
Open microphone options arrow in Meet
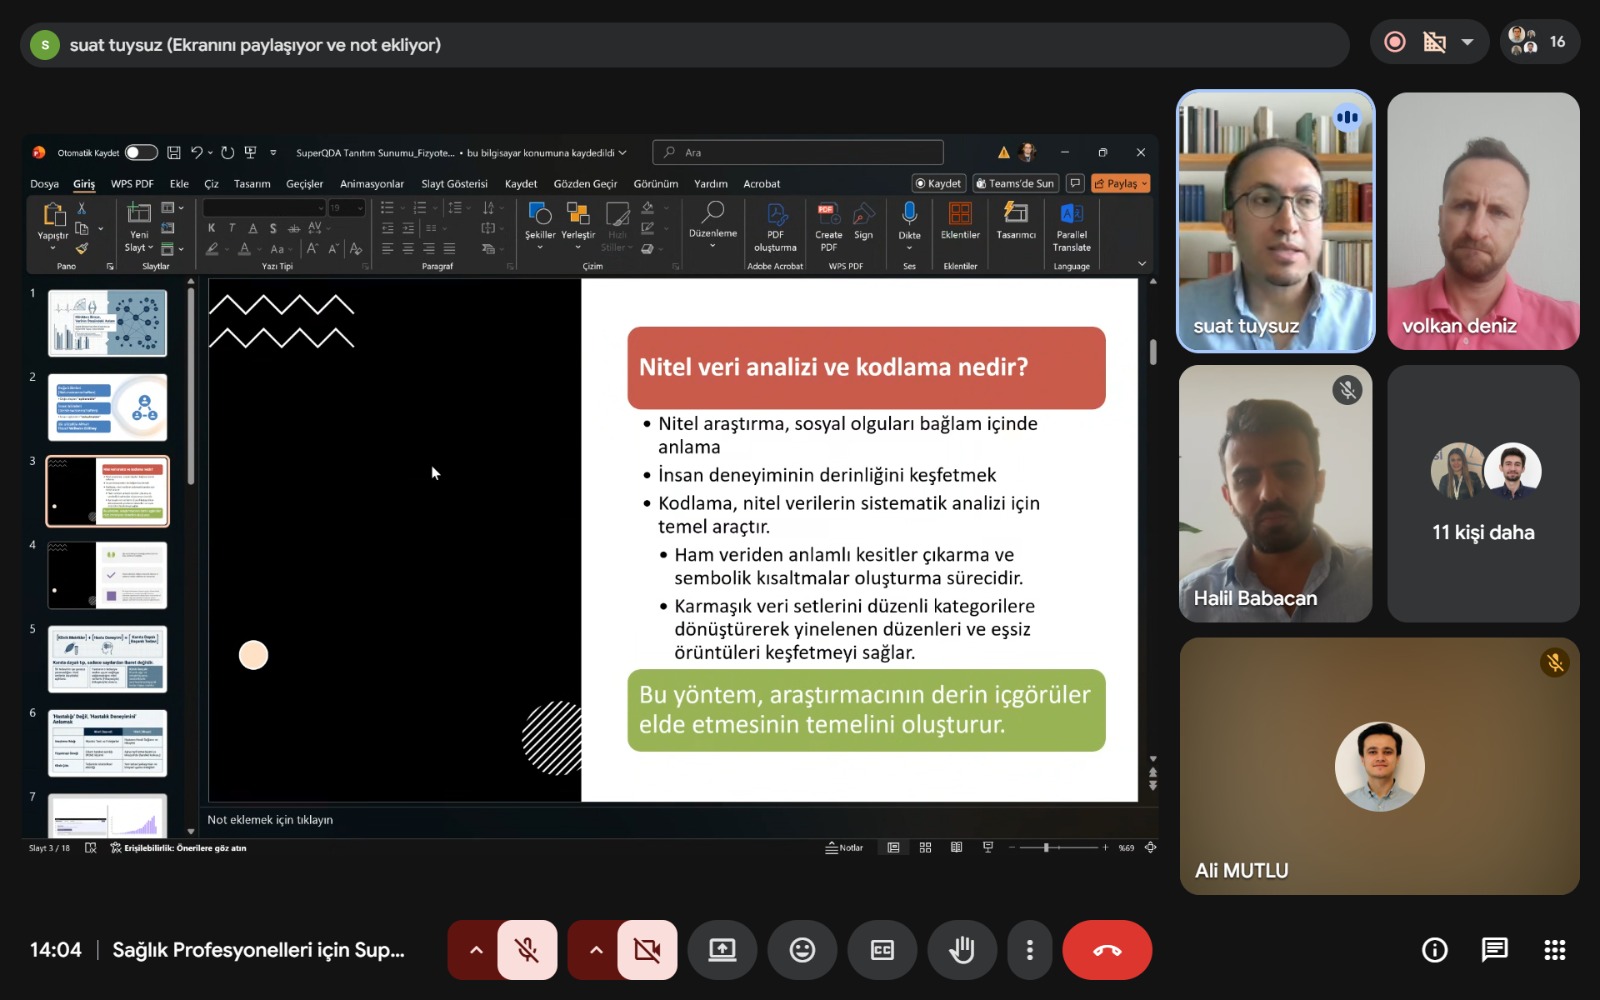(476, 950)
